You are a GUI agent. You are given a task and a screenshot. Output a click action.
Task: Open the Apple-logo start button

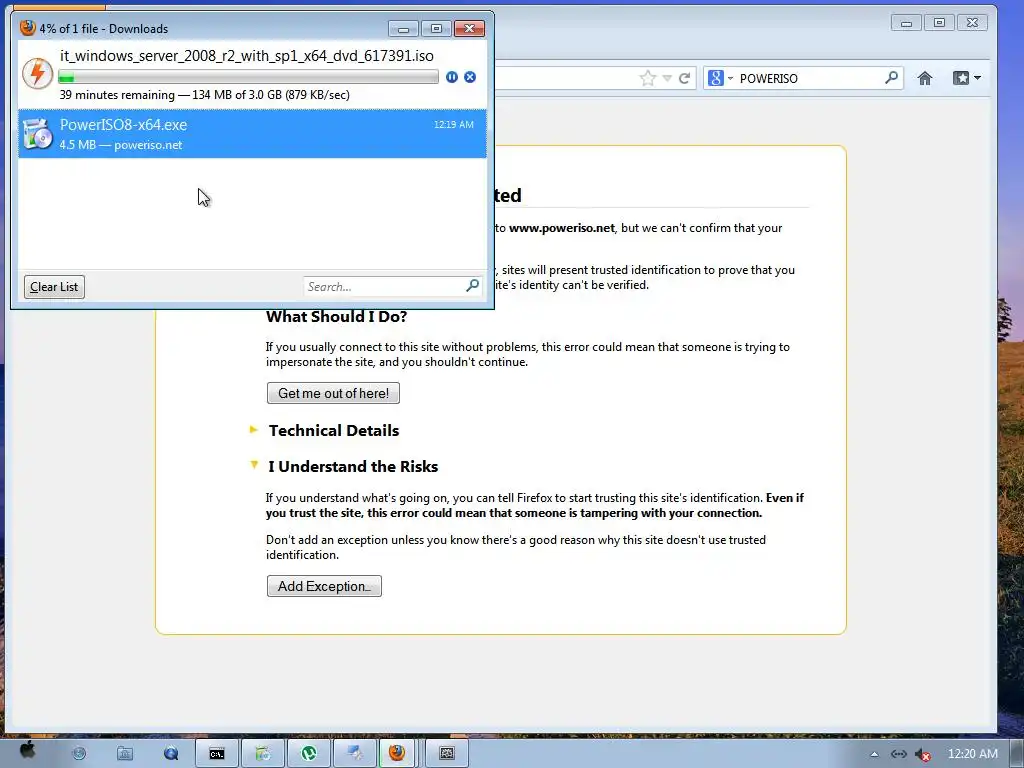coord(27,751)
